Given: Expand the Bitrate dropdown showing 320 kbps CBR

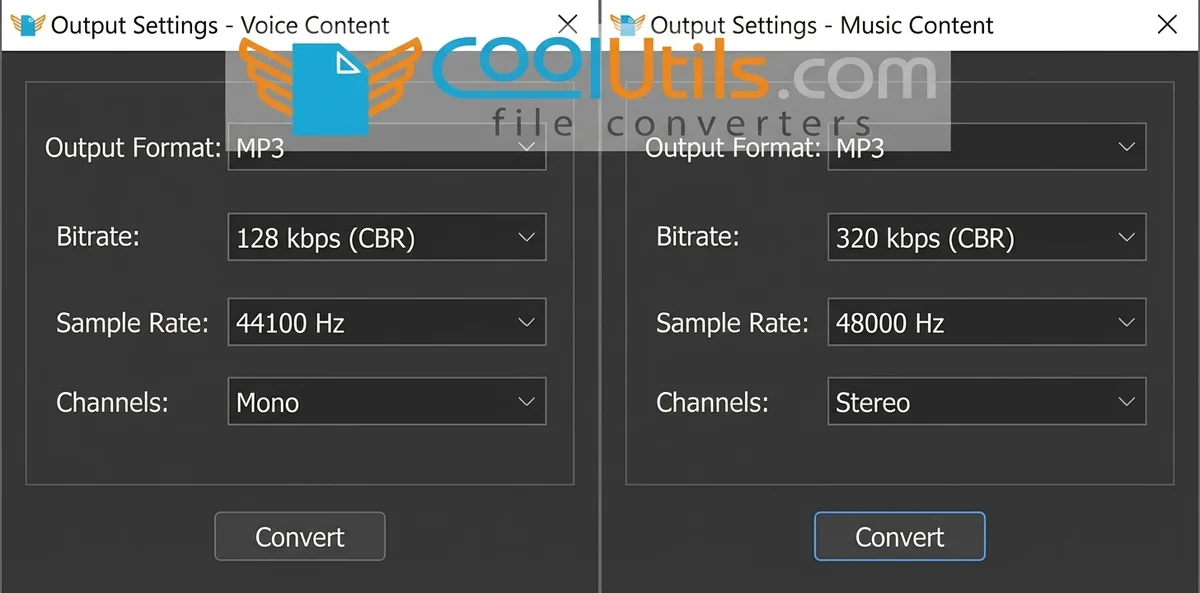Looking at the screenshot, I should pyautogui.click(x=987, y=237).
